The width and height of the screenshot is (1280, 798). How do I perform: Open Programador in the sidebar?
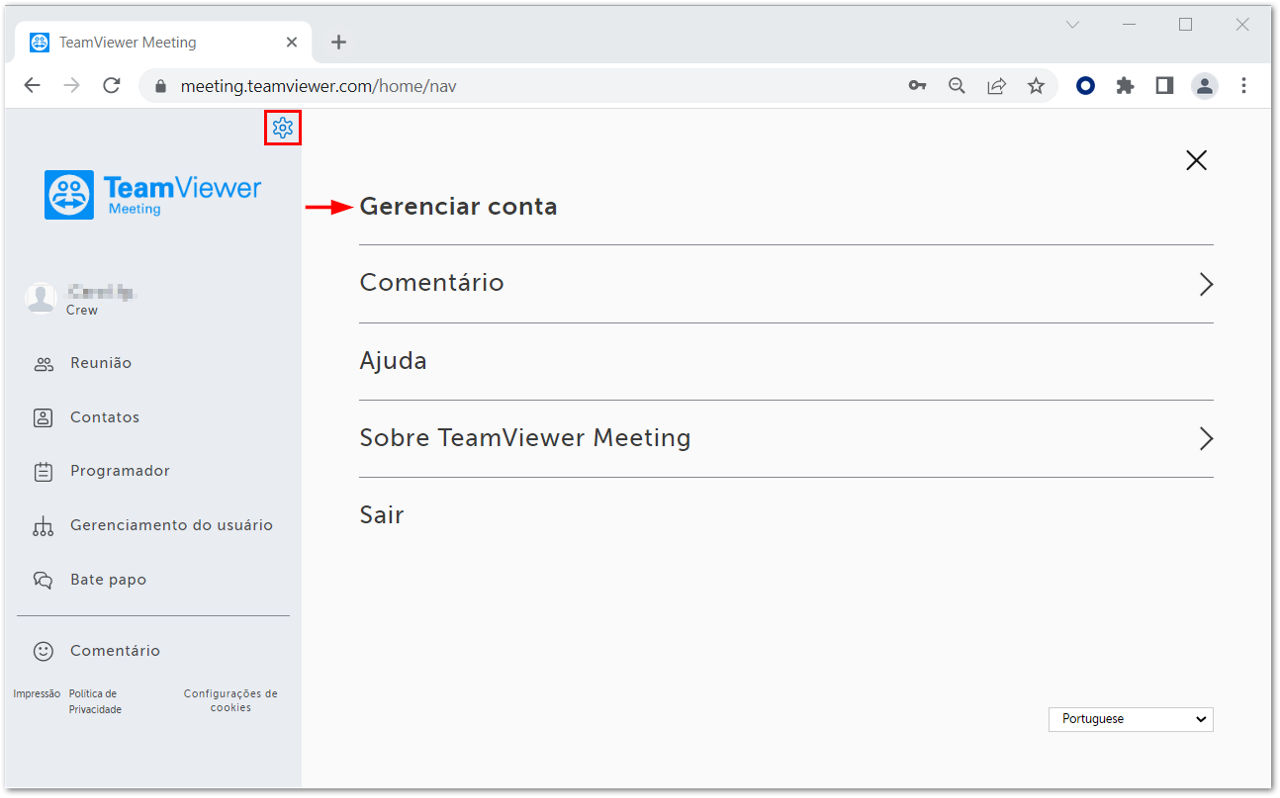tap(120, 471)
